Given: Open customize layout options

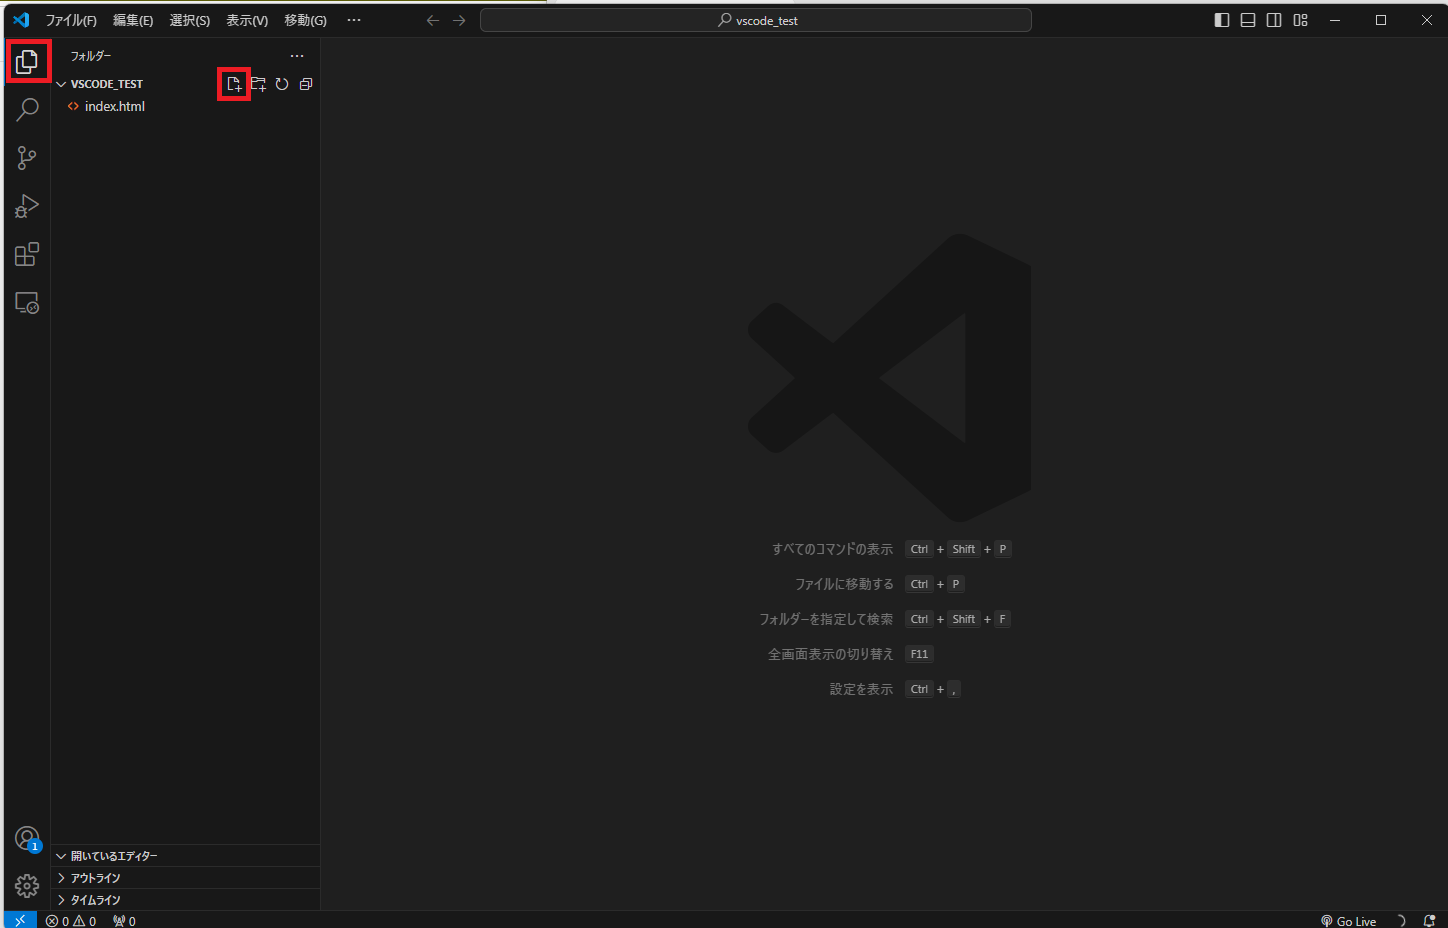Looking at the screenshot, I should click(x=1300, y=20).
